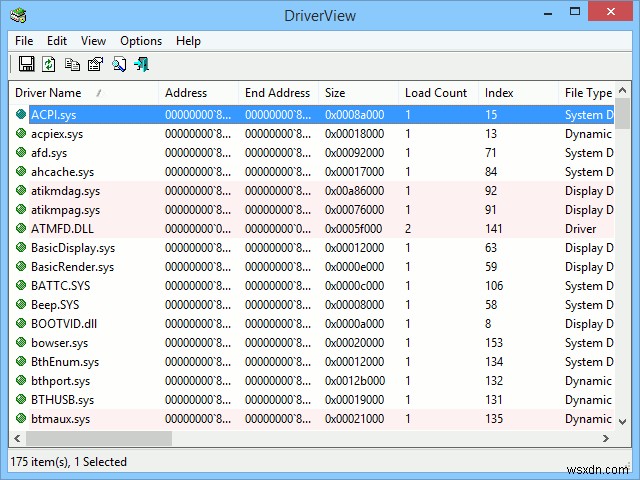
Task: Select the afd.sys driver name
Action: click(x=49, y=153)
